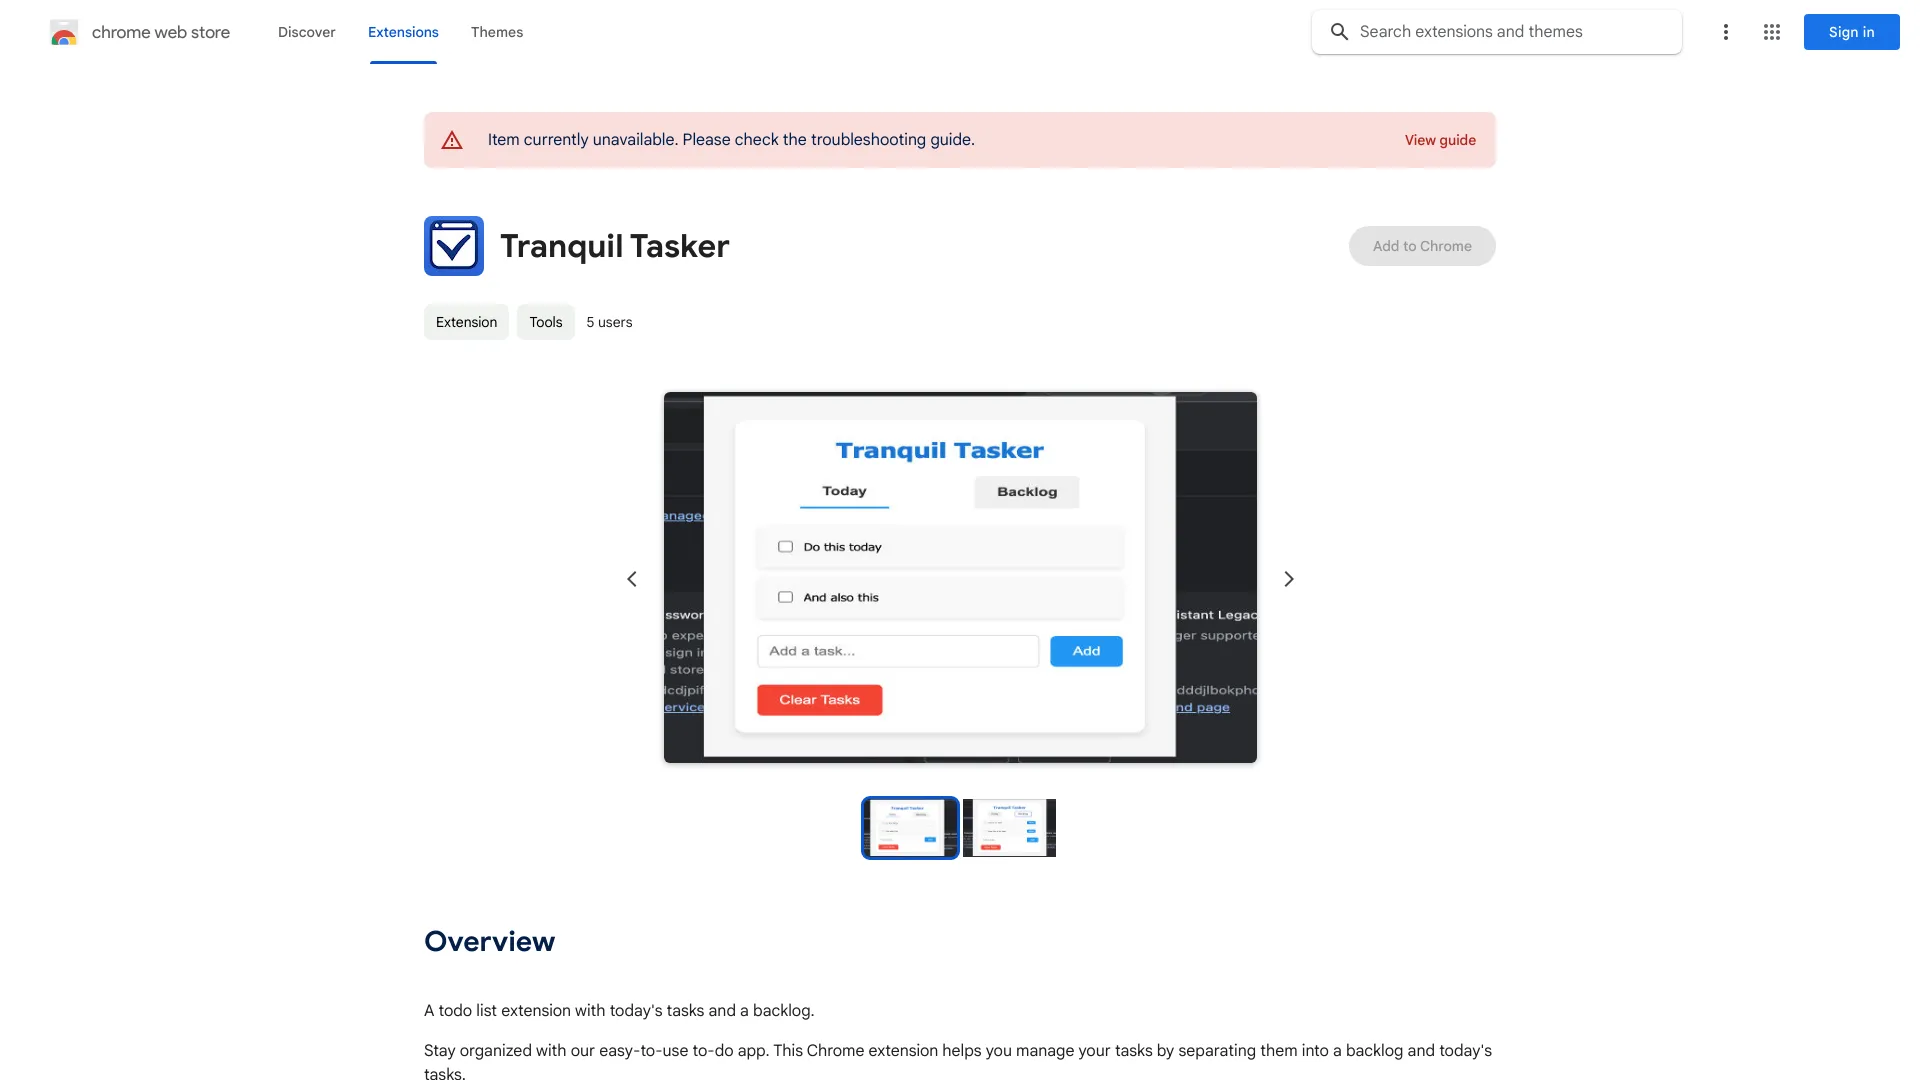The width and height of the screenshot is (1920, 1080).
Task: Click the Google apps grid icon
Action: [1771, 32]
